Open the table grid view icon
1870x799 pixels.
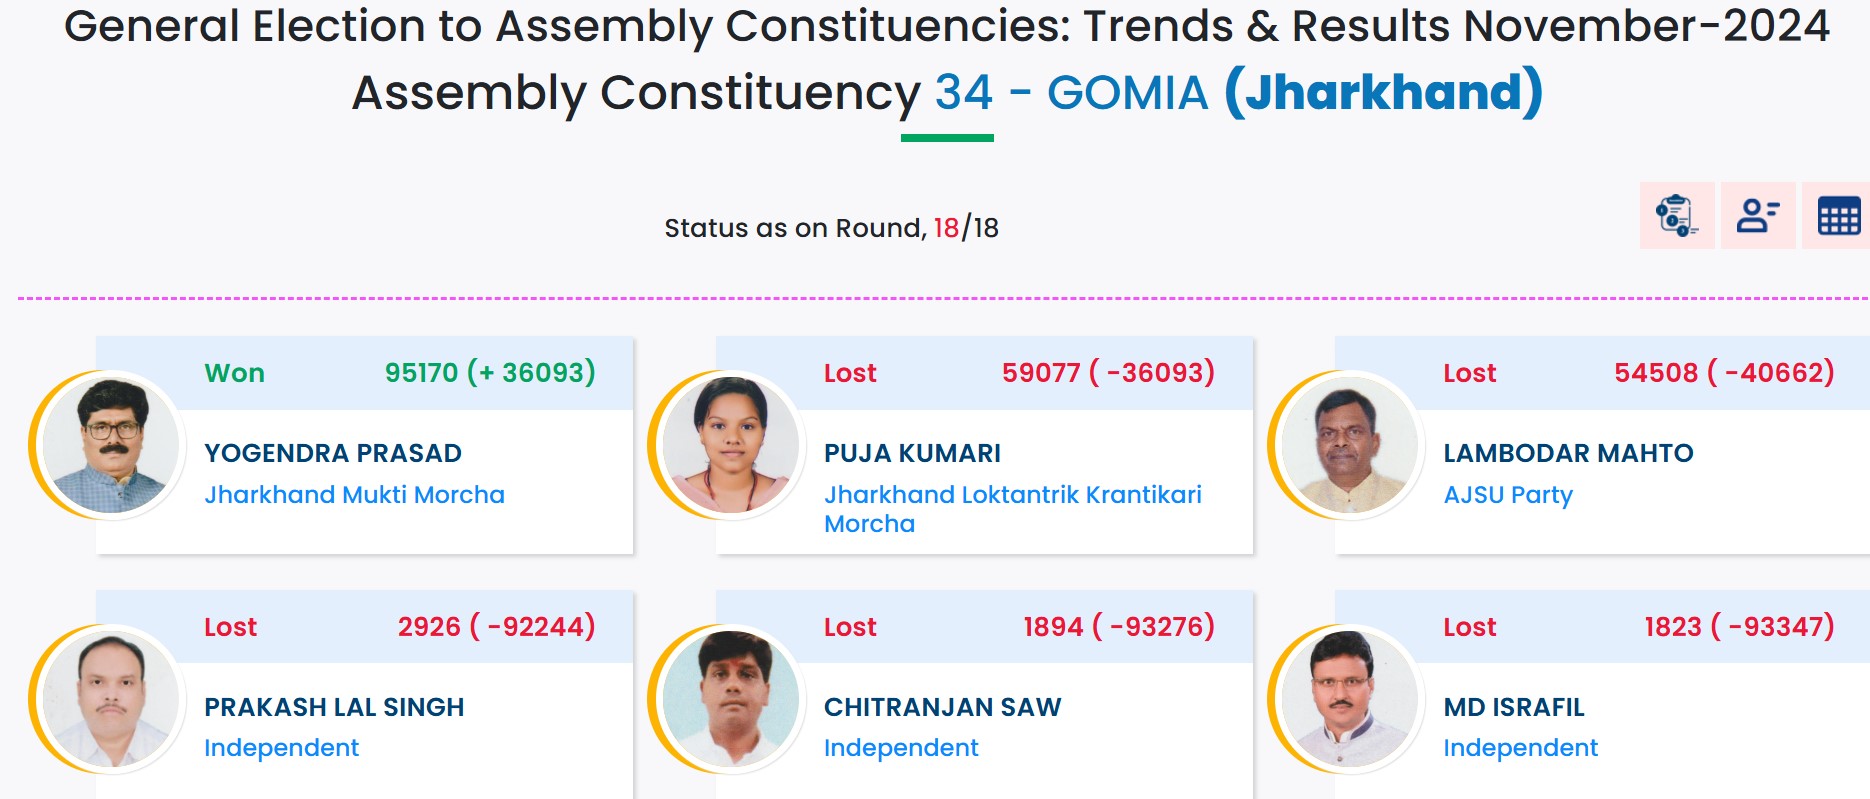point(1838,215)
